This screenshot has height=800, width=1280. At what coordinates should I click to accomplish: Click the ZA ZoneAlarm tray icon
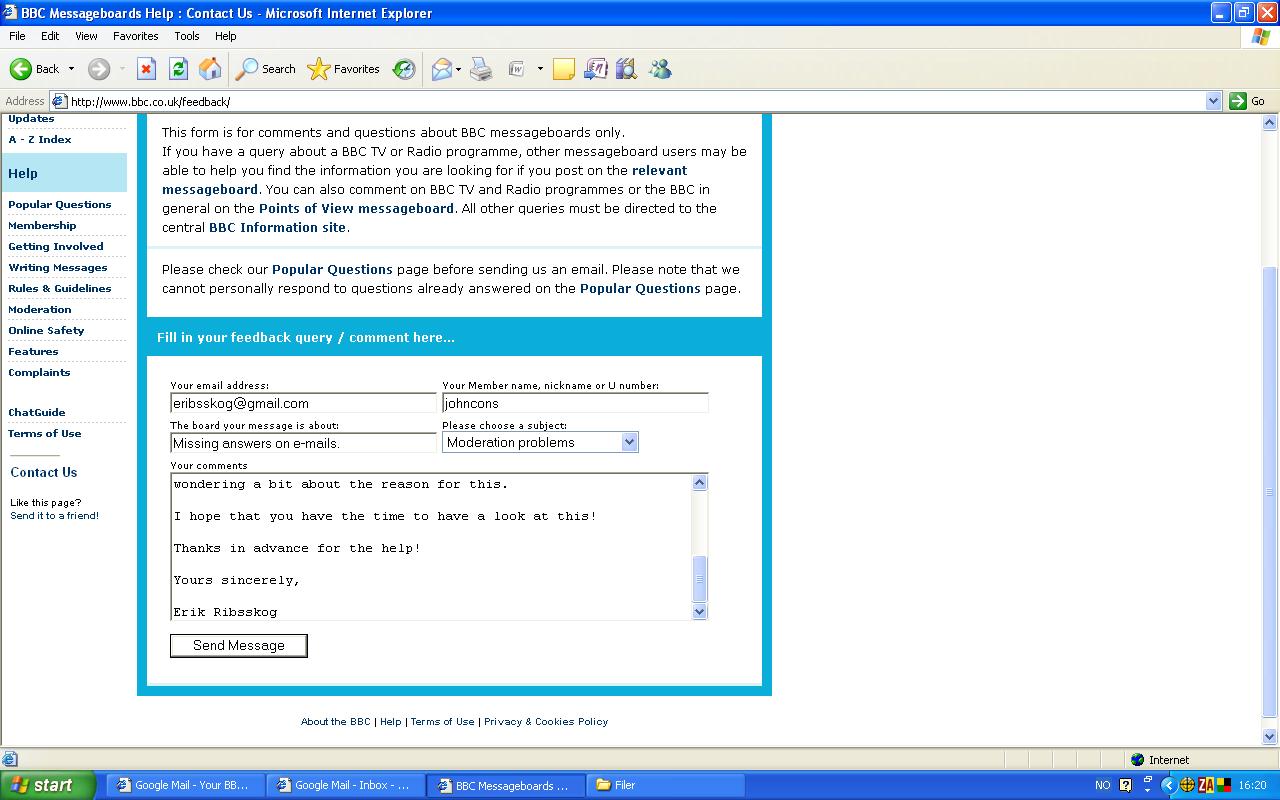tap(1205, 785)
